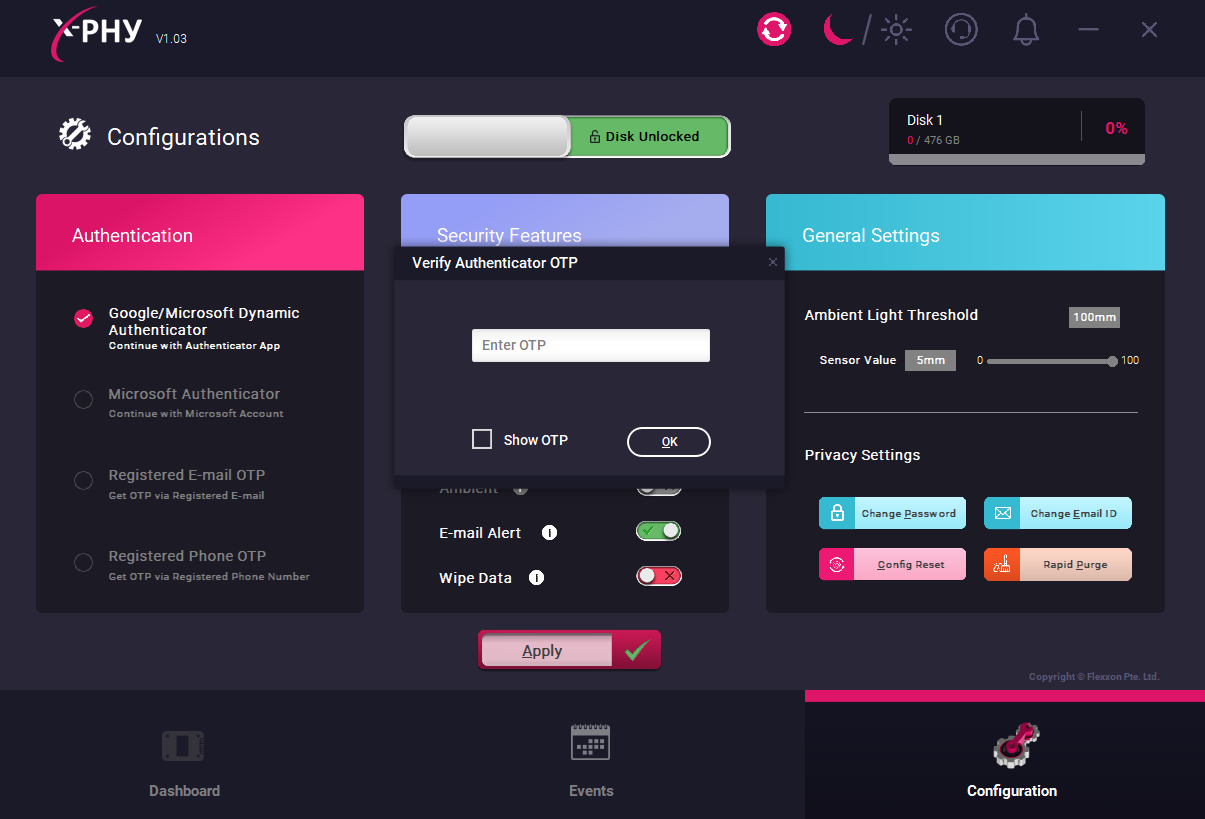Turn off the E-mail Alert toggle
Screen dimensions: 1205x819
pyautogui.click(x=659, y=531)
